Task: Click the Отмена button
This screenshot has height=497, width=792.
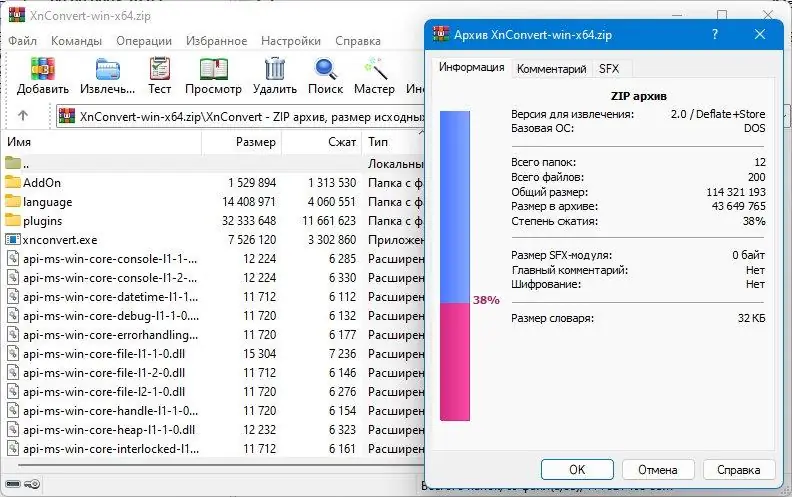Action: (x=658, y=470)
